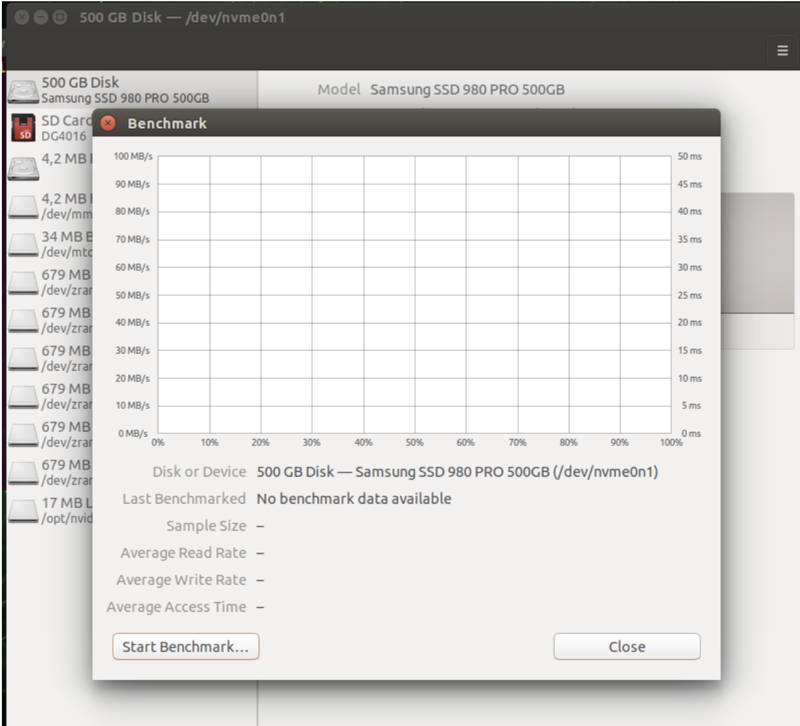Click the Model value 'Samsung SSD 980 PRO 500GB'
Viewport: 800px width, 726px height.
(467, 89)
